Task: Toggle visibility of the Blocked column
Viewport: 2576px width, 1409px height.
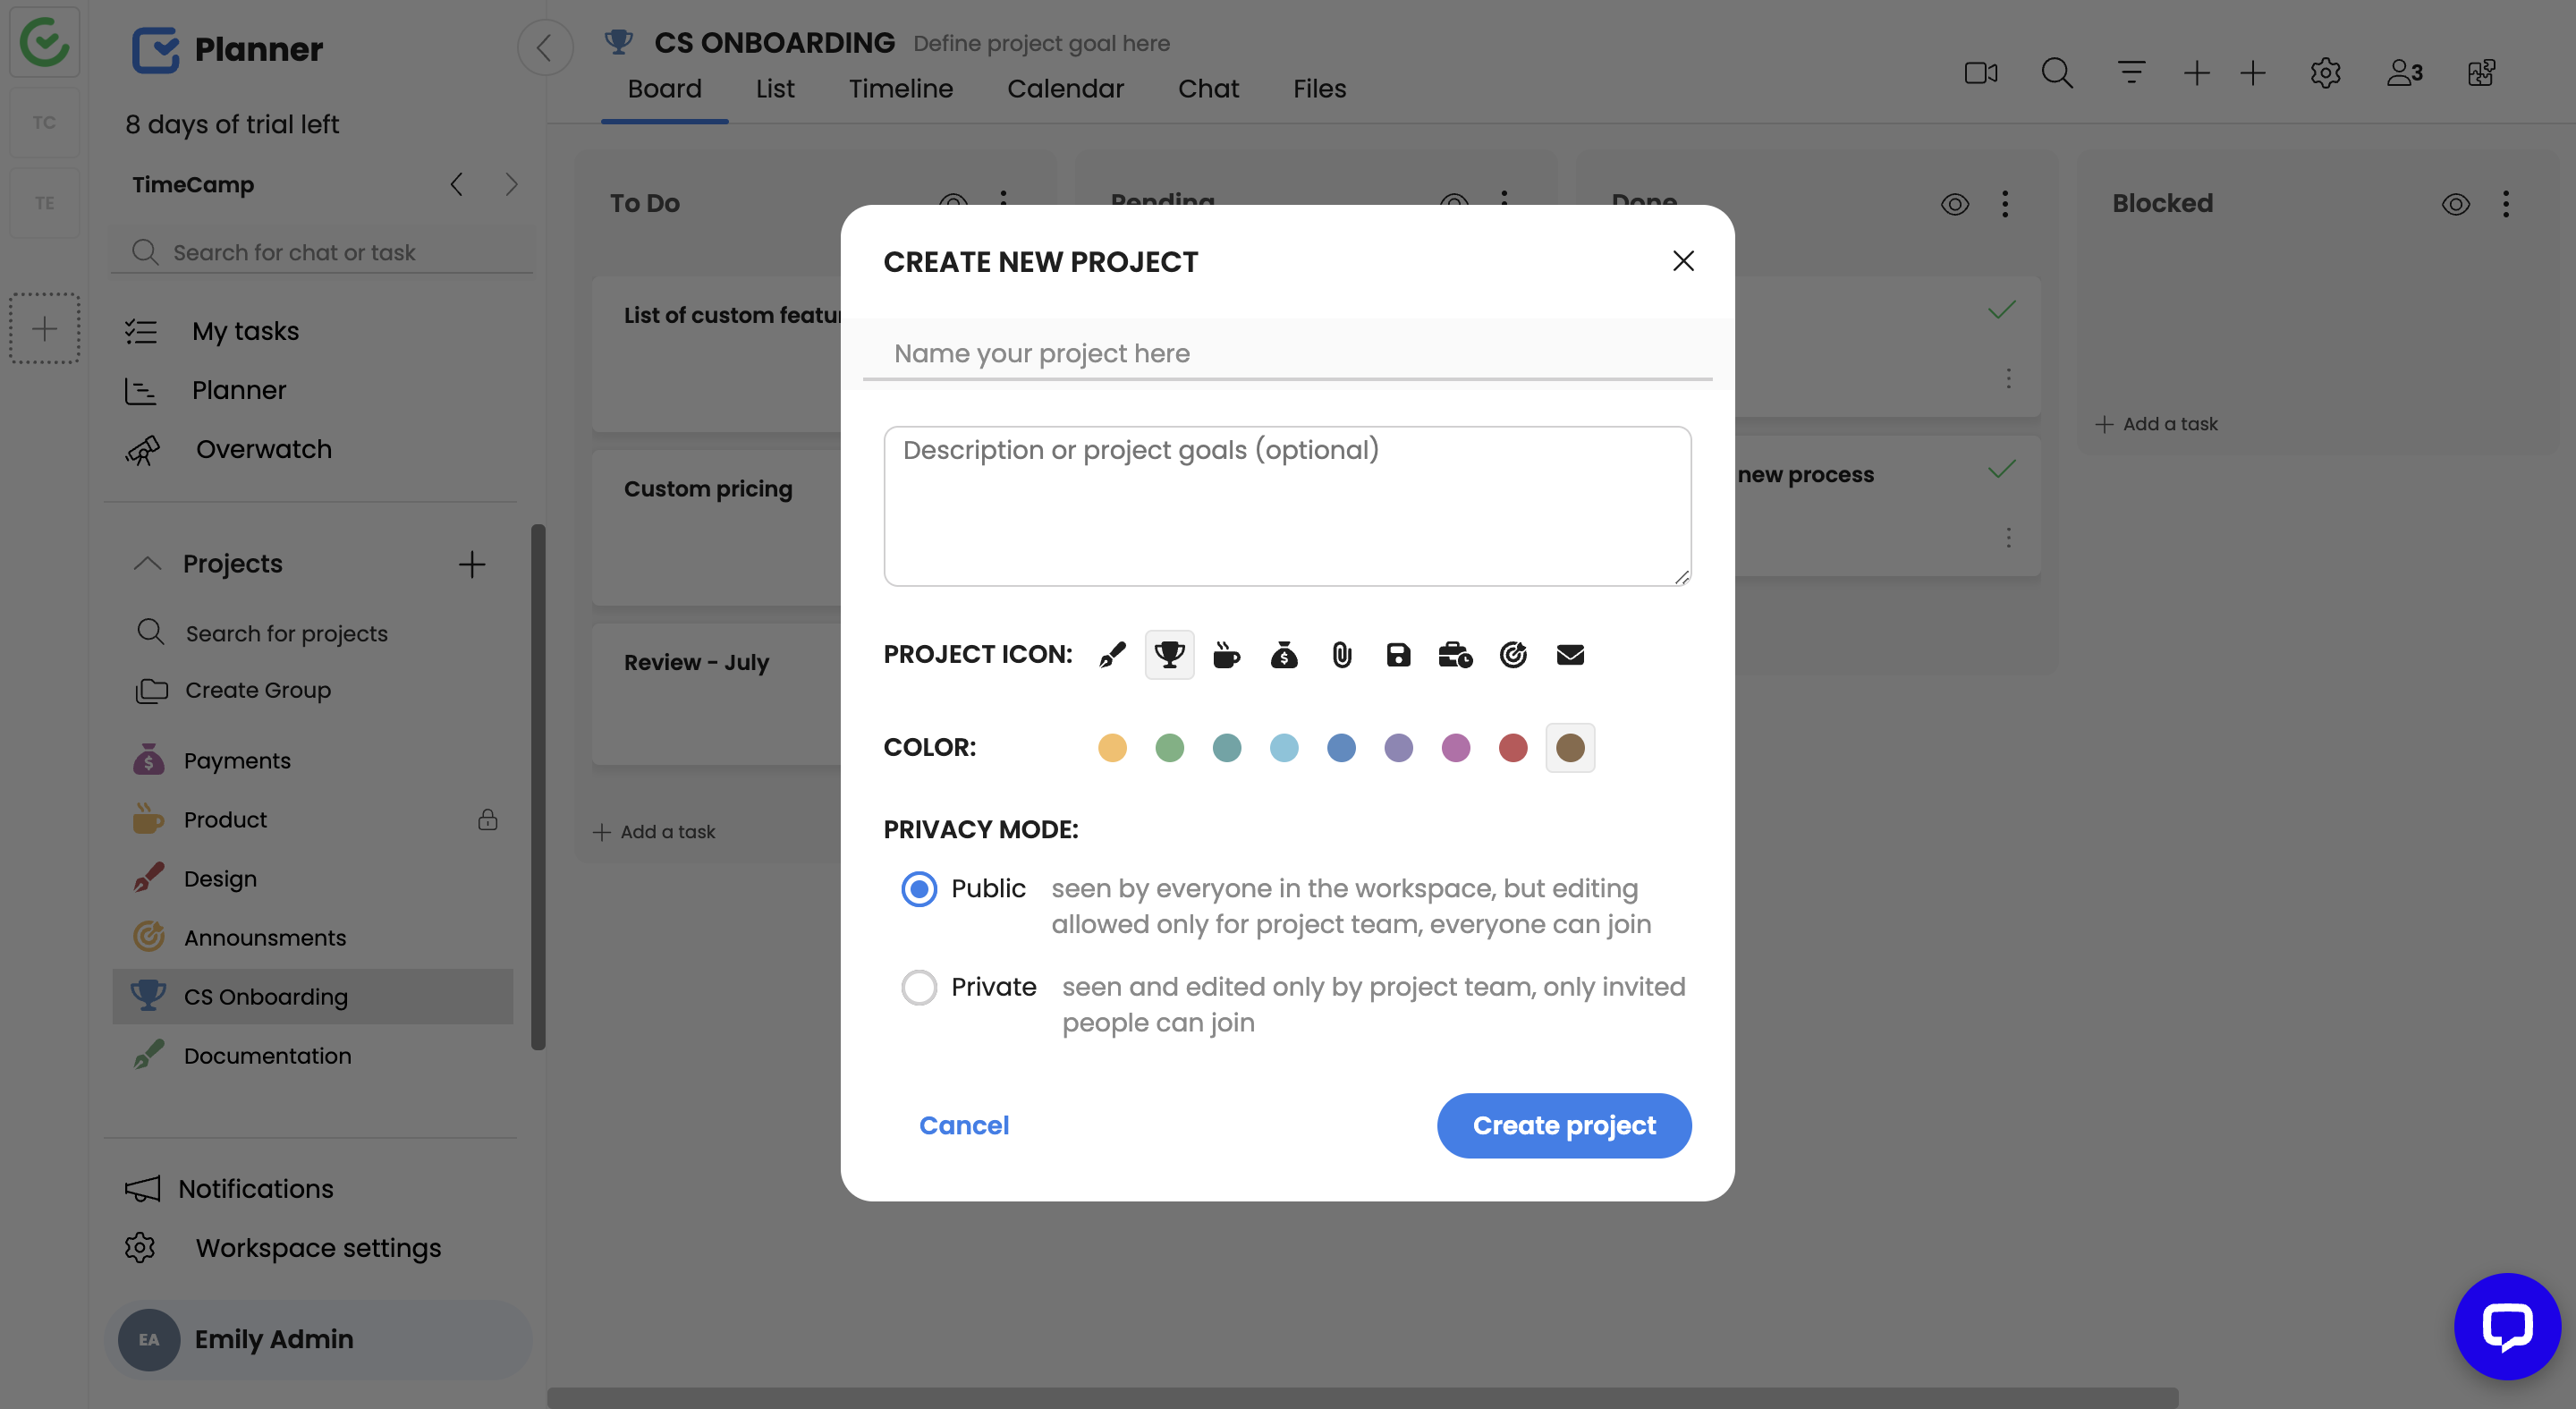Action: click(x=2455, y=204)
